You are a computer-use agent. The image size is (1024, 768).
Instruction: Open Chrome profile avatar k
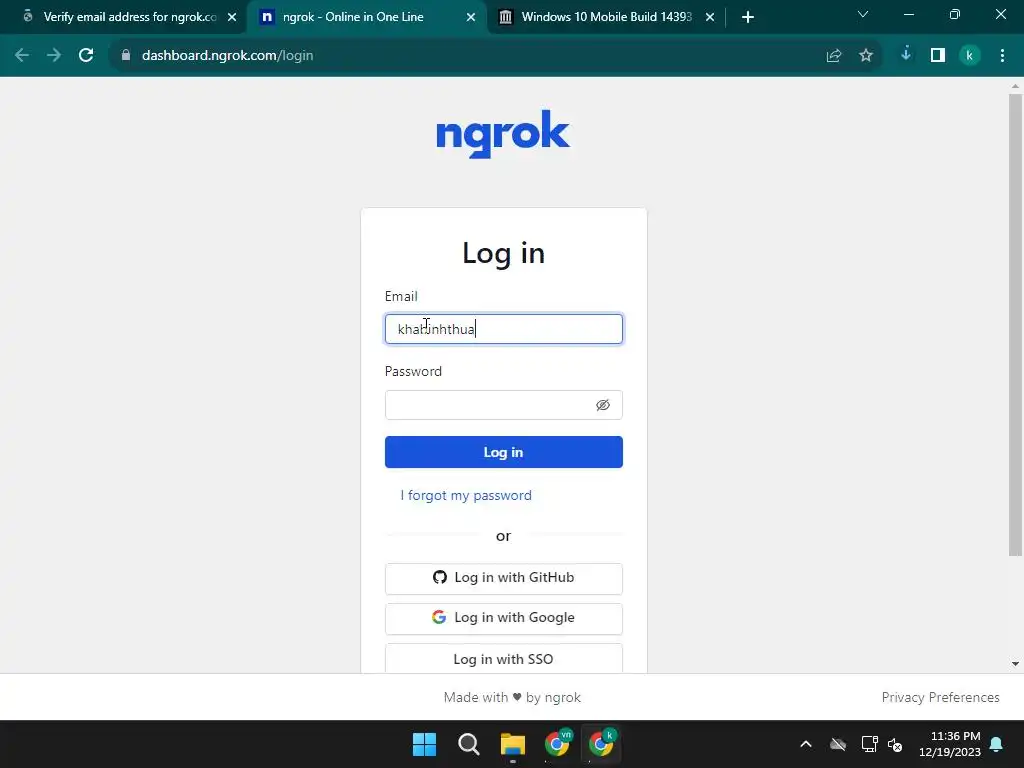(x=970, y=56)
